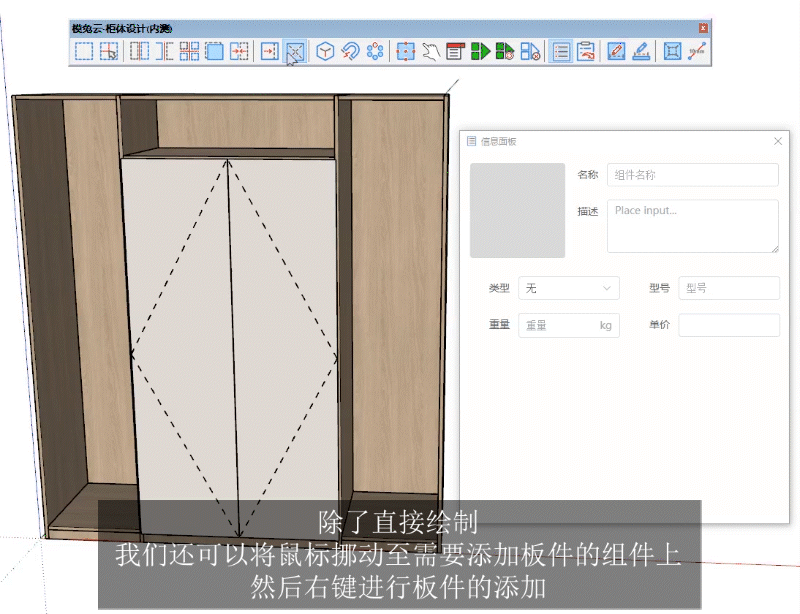Open the vertical partition board tool
The image size is (800, 614).
click(x=139, y=50)
